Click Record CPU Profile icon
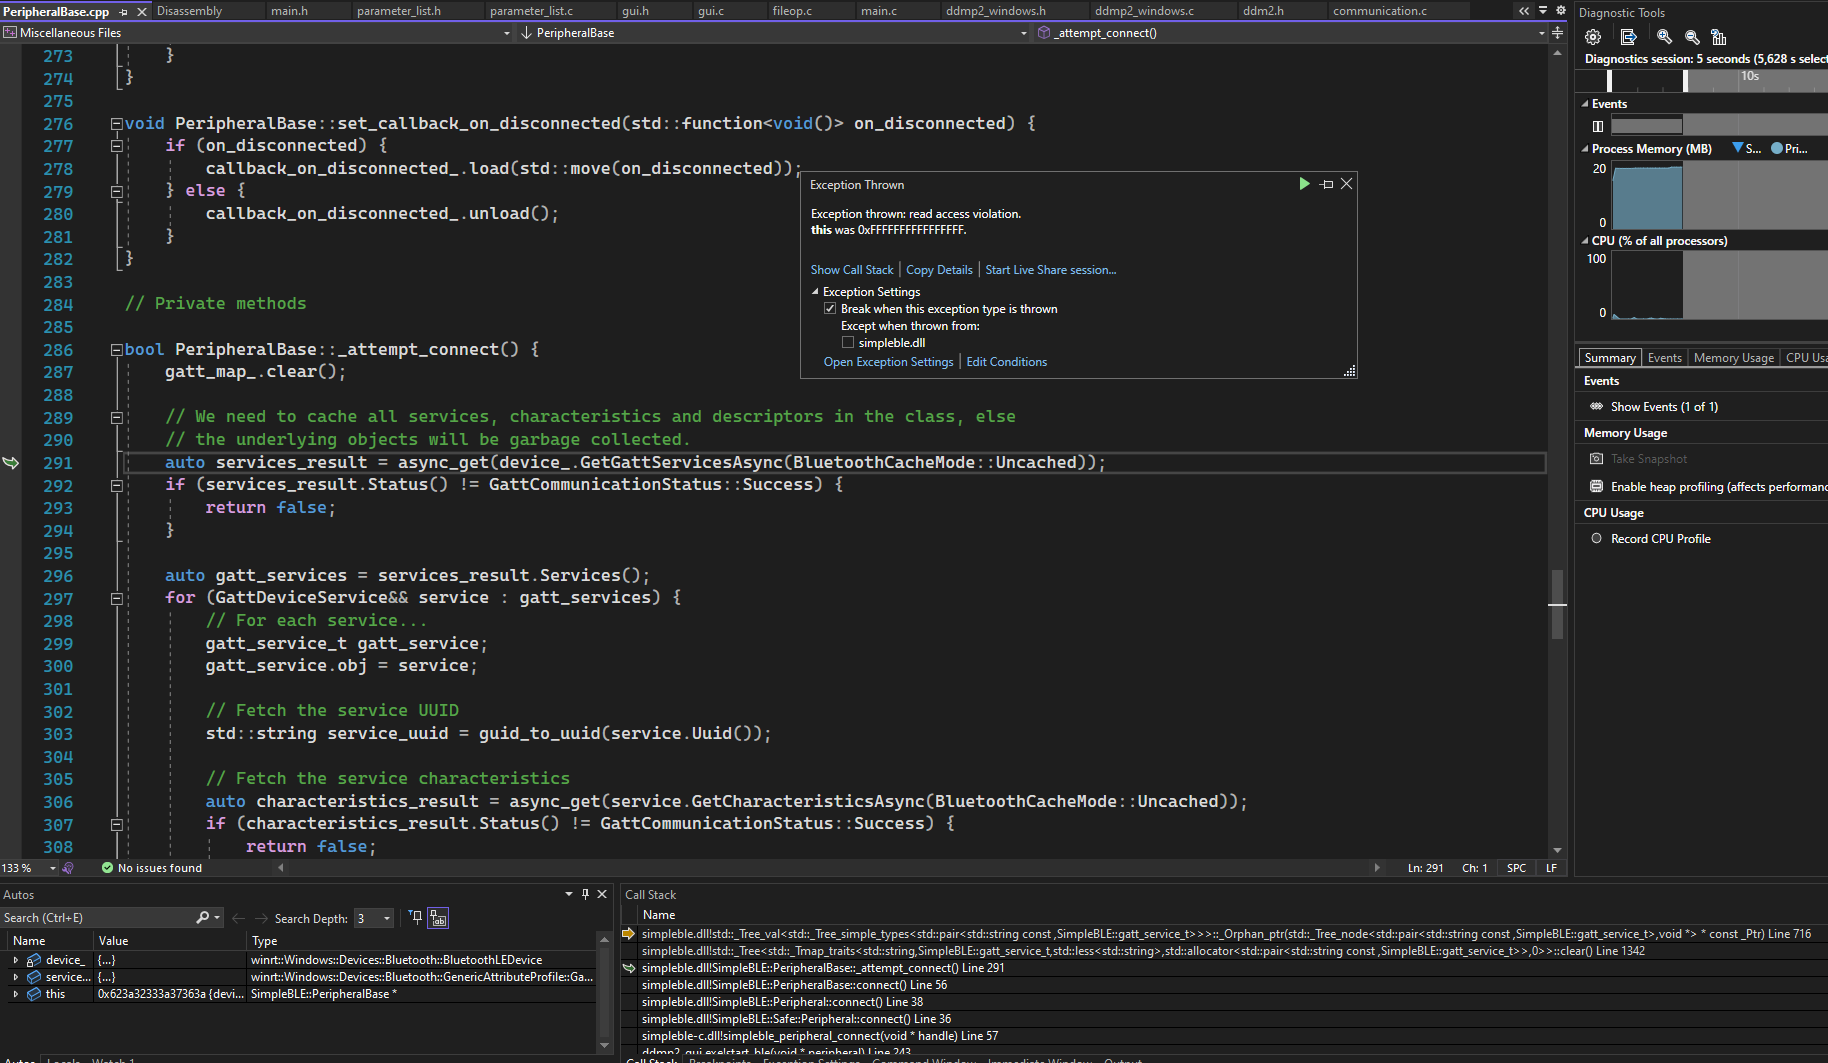The image size is (1828, 1063). (1595, 538)
